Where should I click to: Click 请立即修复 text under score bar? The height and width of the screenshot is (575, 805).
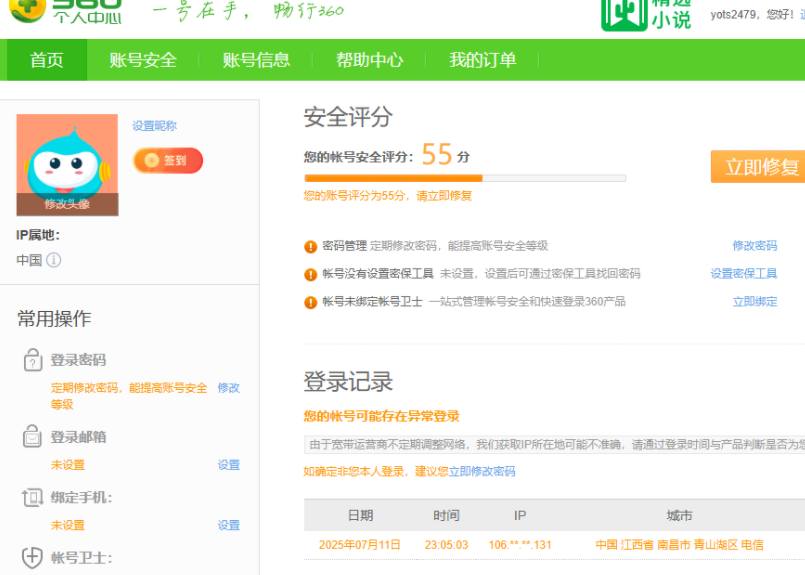pos(444,196)
